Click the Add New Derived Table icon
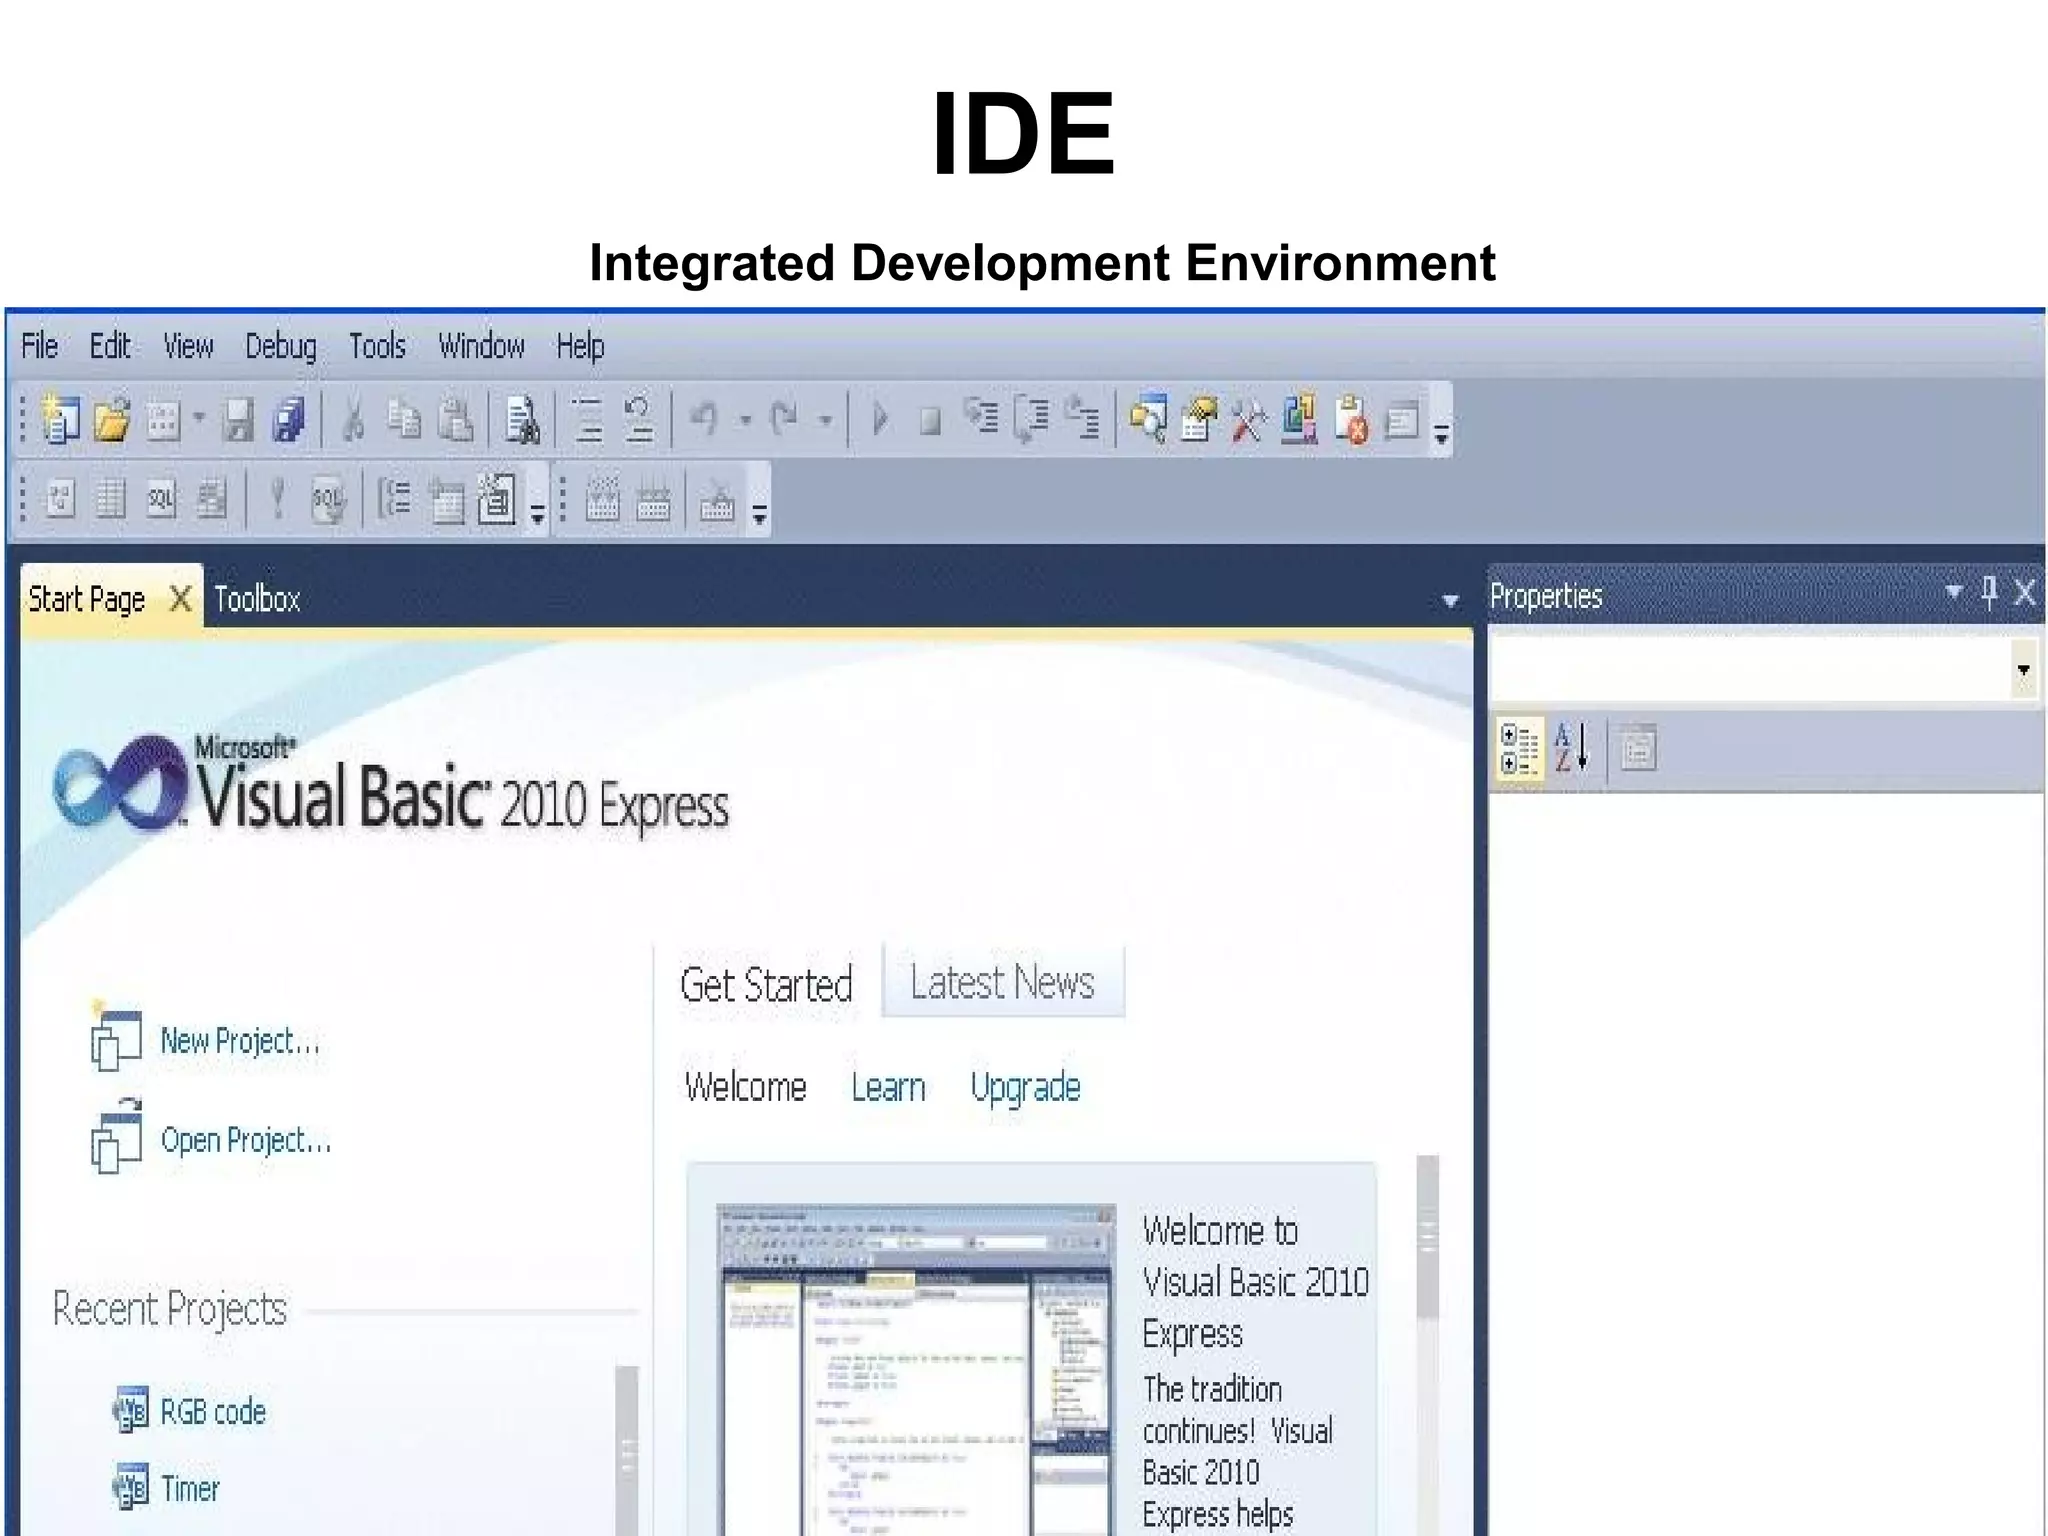This screenshot has width=2048, height=1536. (497, 498)
